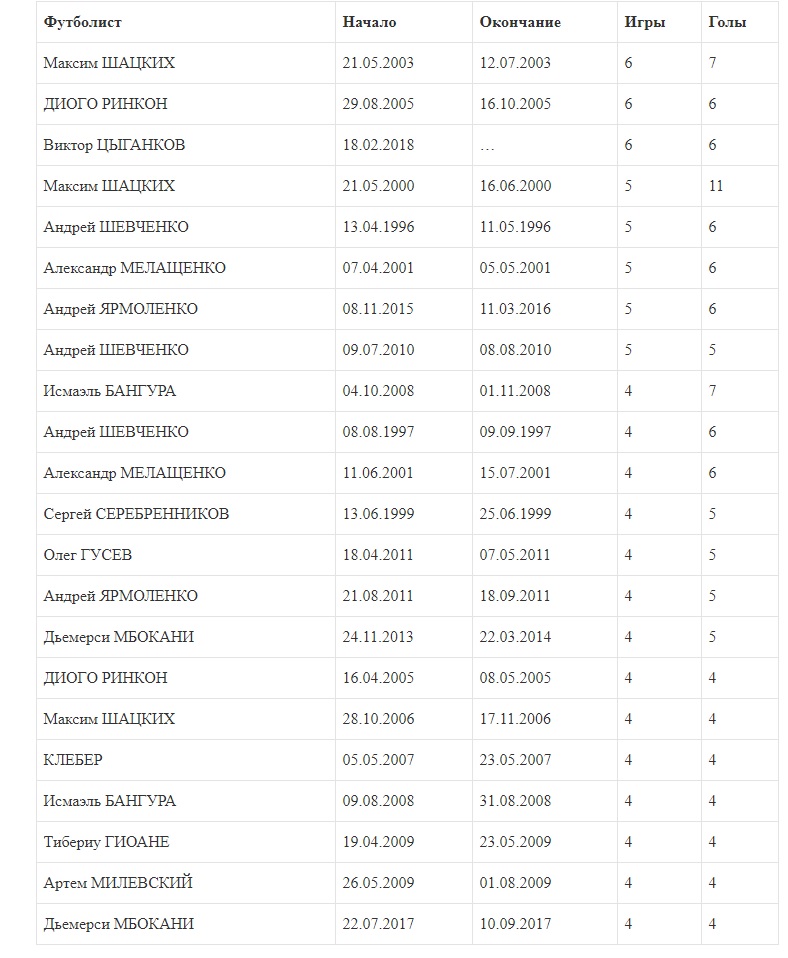Click the Виктор ЦЫГАНКОВ name cell
Image resolution: width=788 pixels, height=958 pixels.
[114, 145]
